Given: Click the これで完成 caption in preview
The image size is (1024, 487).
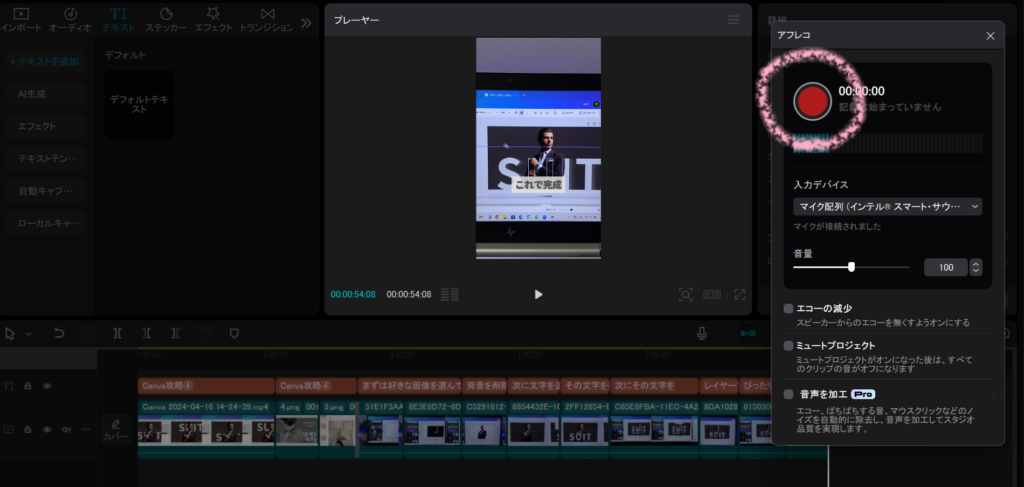Looking at the screenshot, I should pos(538,185).
